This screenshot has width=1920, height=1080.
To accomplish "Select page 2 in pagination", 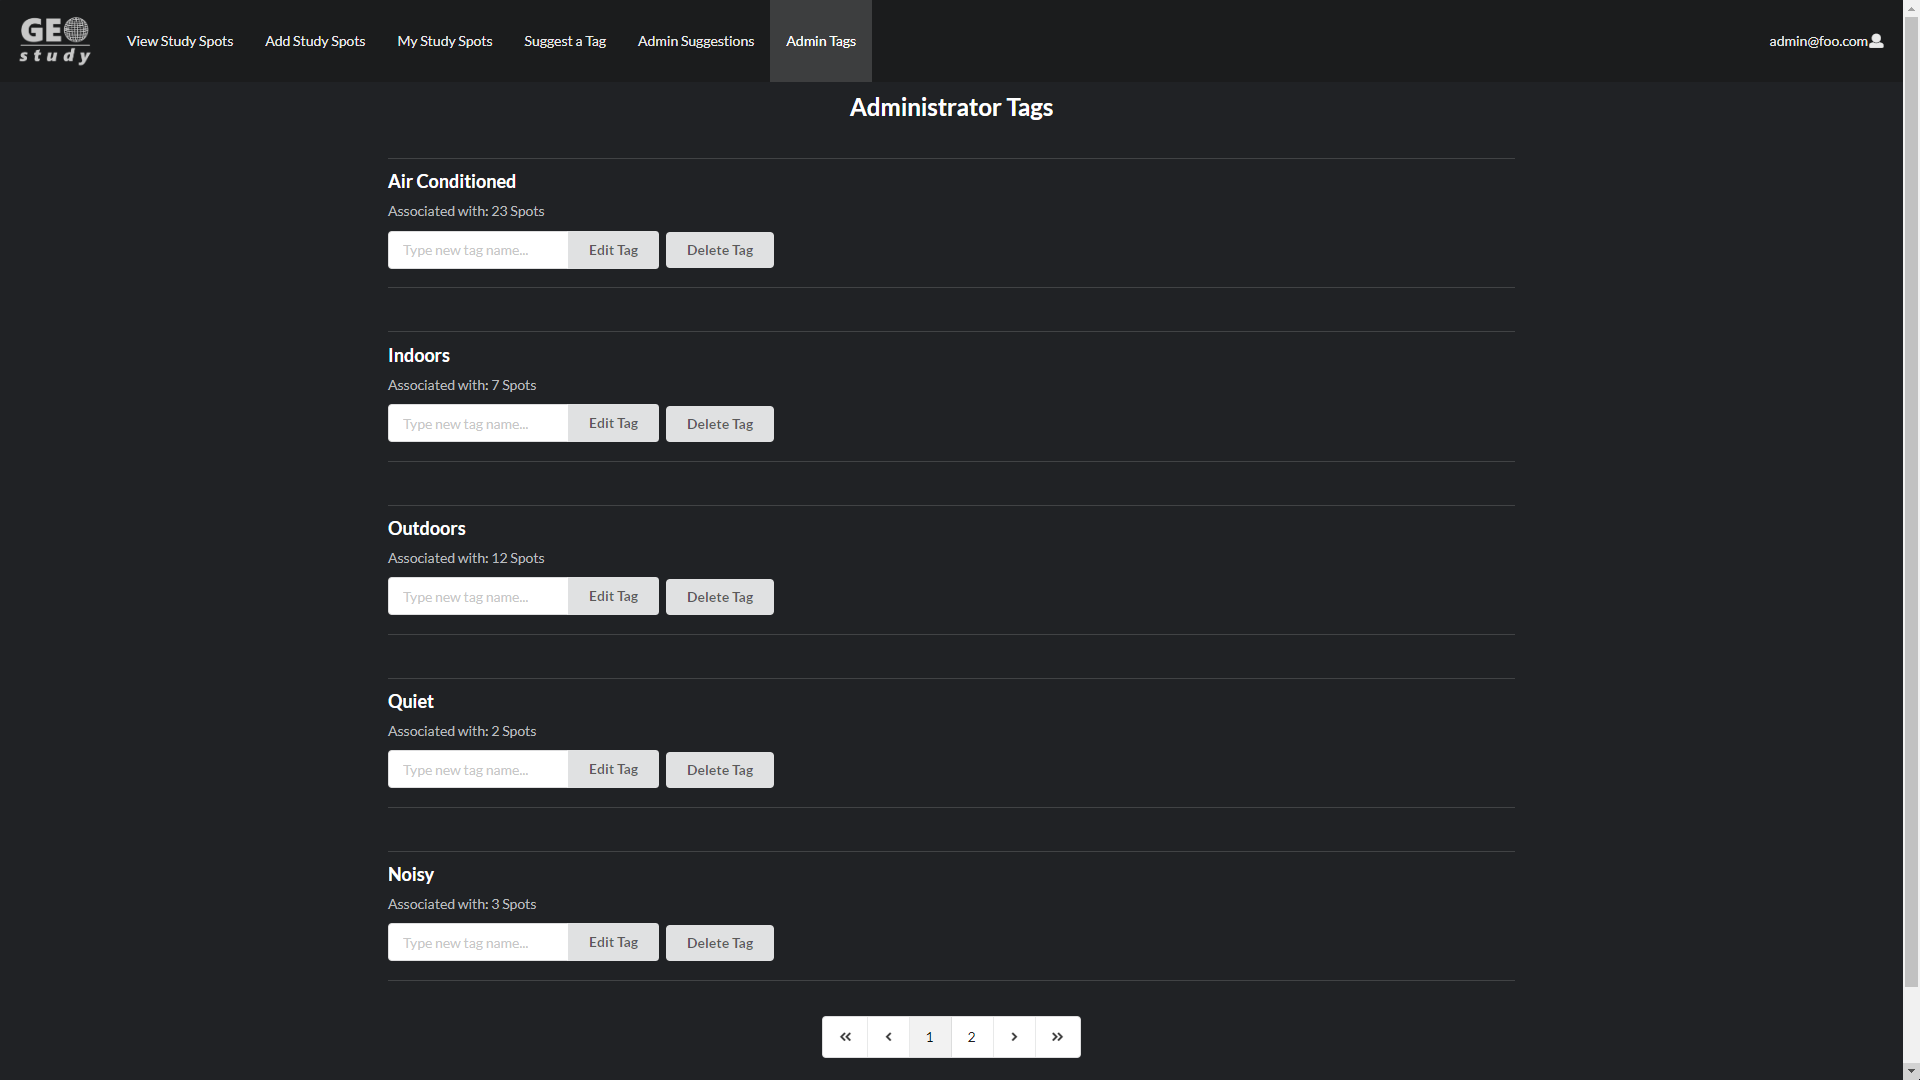I will point(972,1035).
